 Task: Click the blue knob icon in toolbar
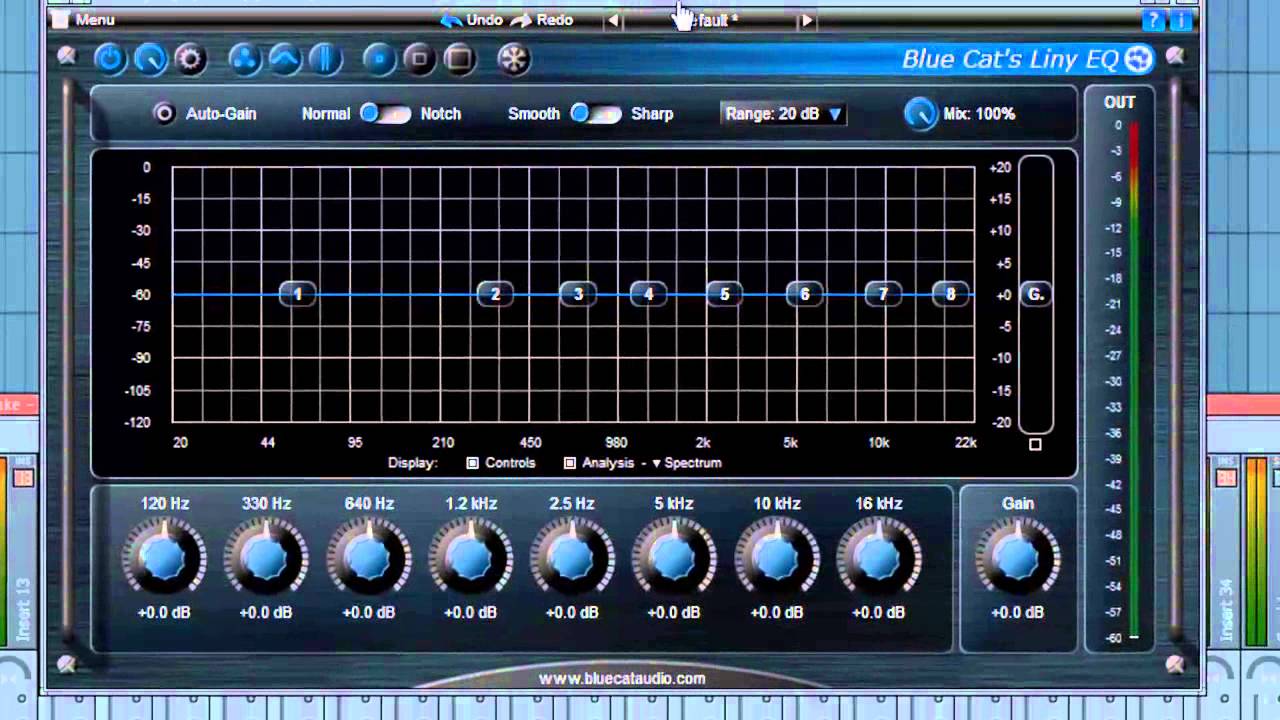(x=150, y=59)
